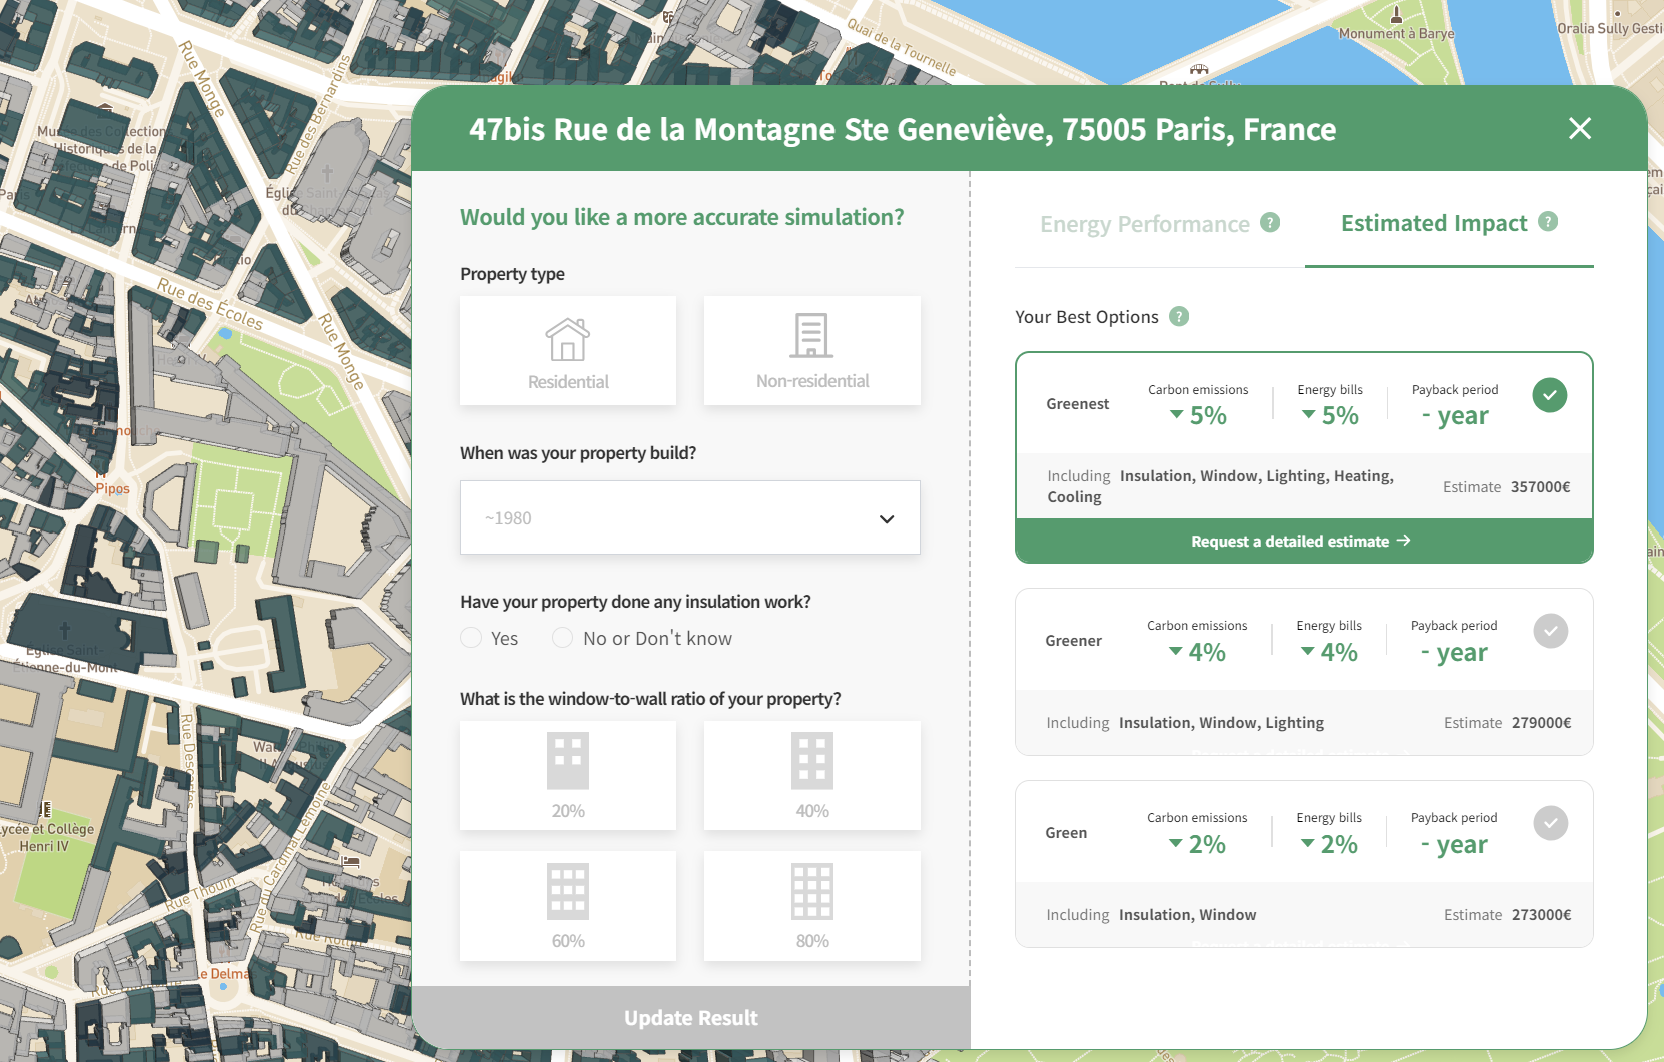Open help icon next to Energy Performance
1664x1062 pixels.
pos(1270,222)
